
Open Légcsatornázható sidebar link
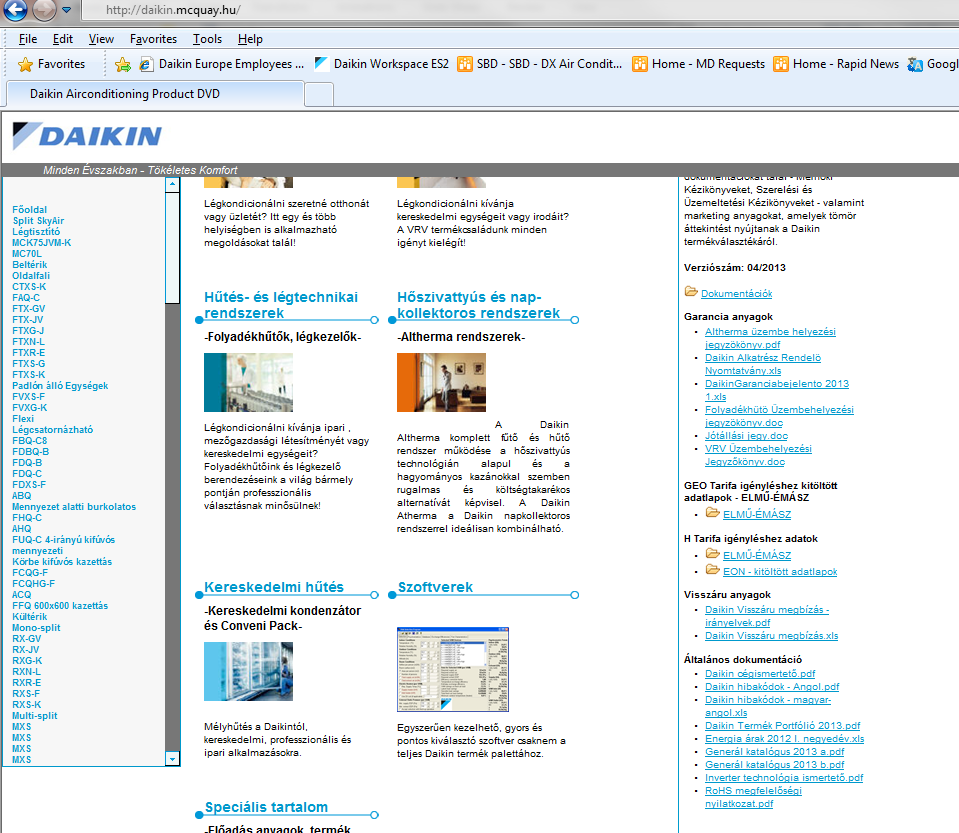(x=53, y=430)
